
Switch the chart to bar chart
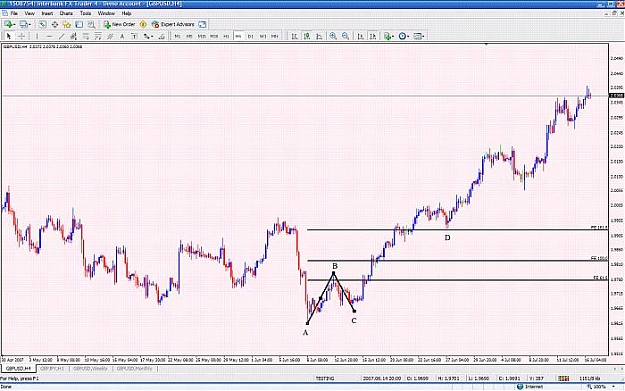click(295, 36)
